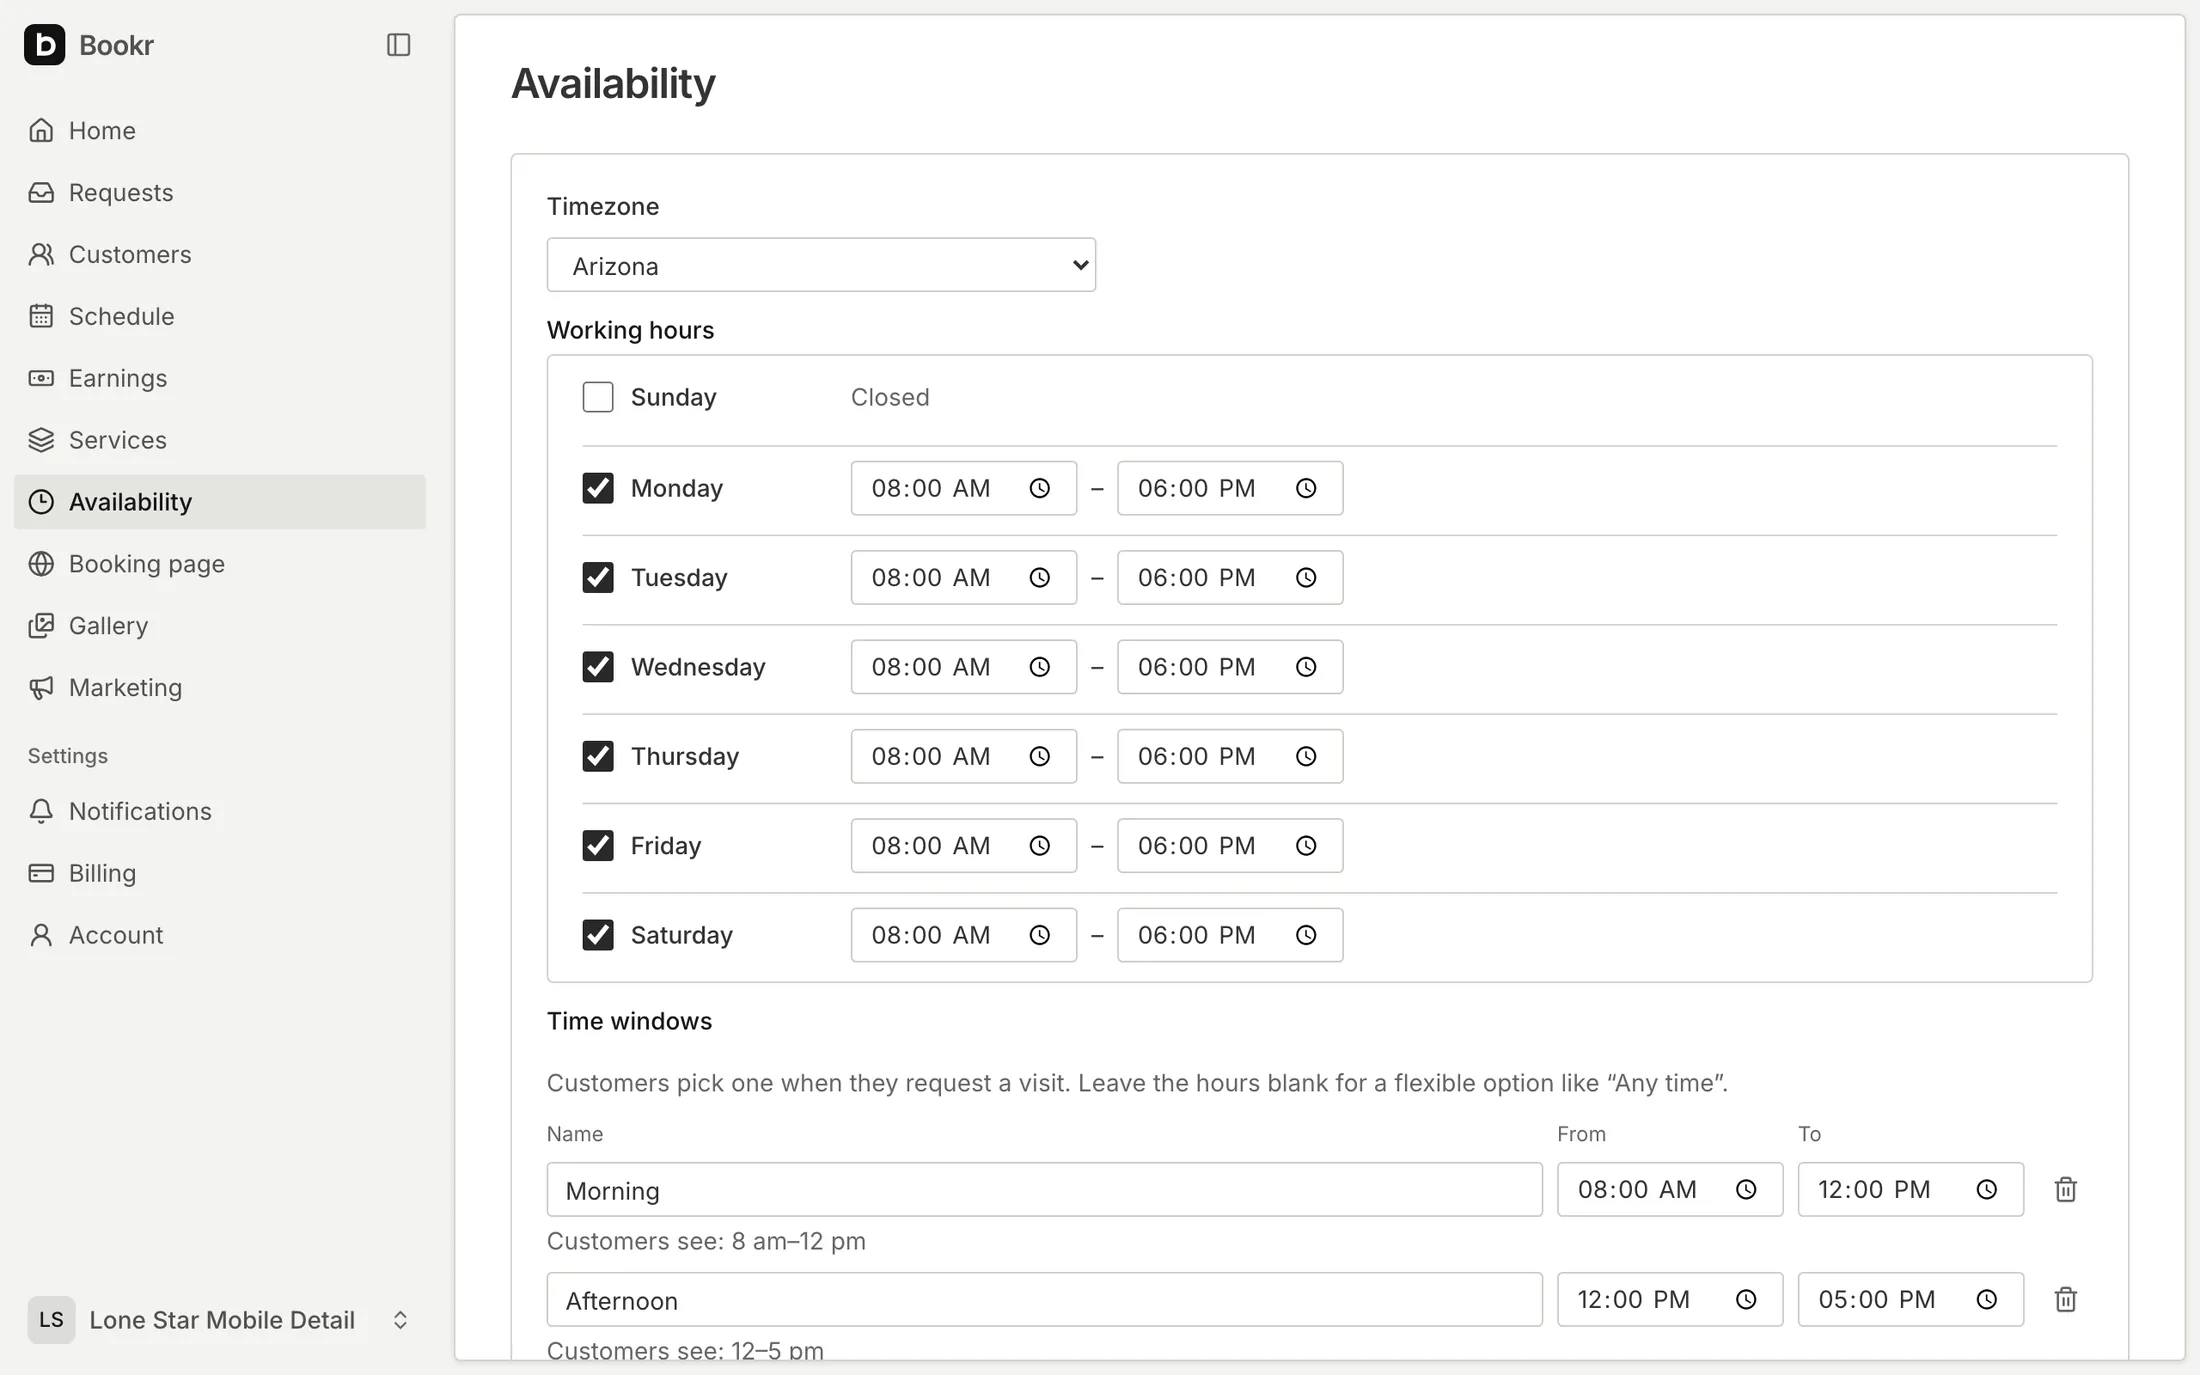This screenshot has width=2200, height=1375.
Task: Edit the Afternoon name field
Action: click(x=1044, y=1299)
